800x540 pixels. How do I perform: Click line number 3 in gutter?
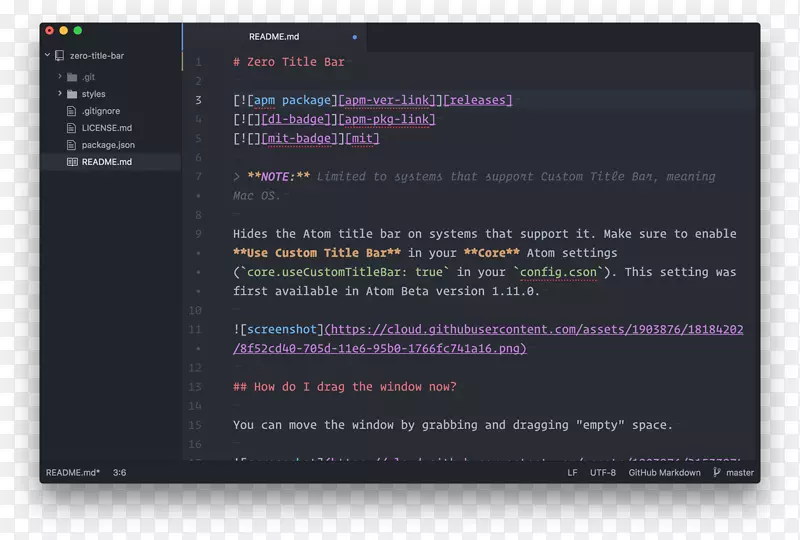[x=198, y=100]
